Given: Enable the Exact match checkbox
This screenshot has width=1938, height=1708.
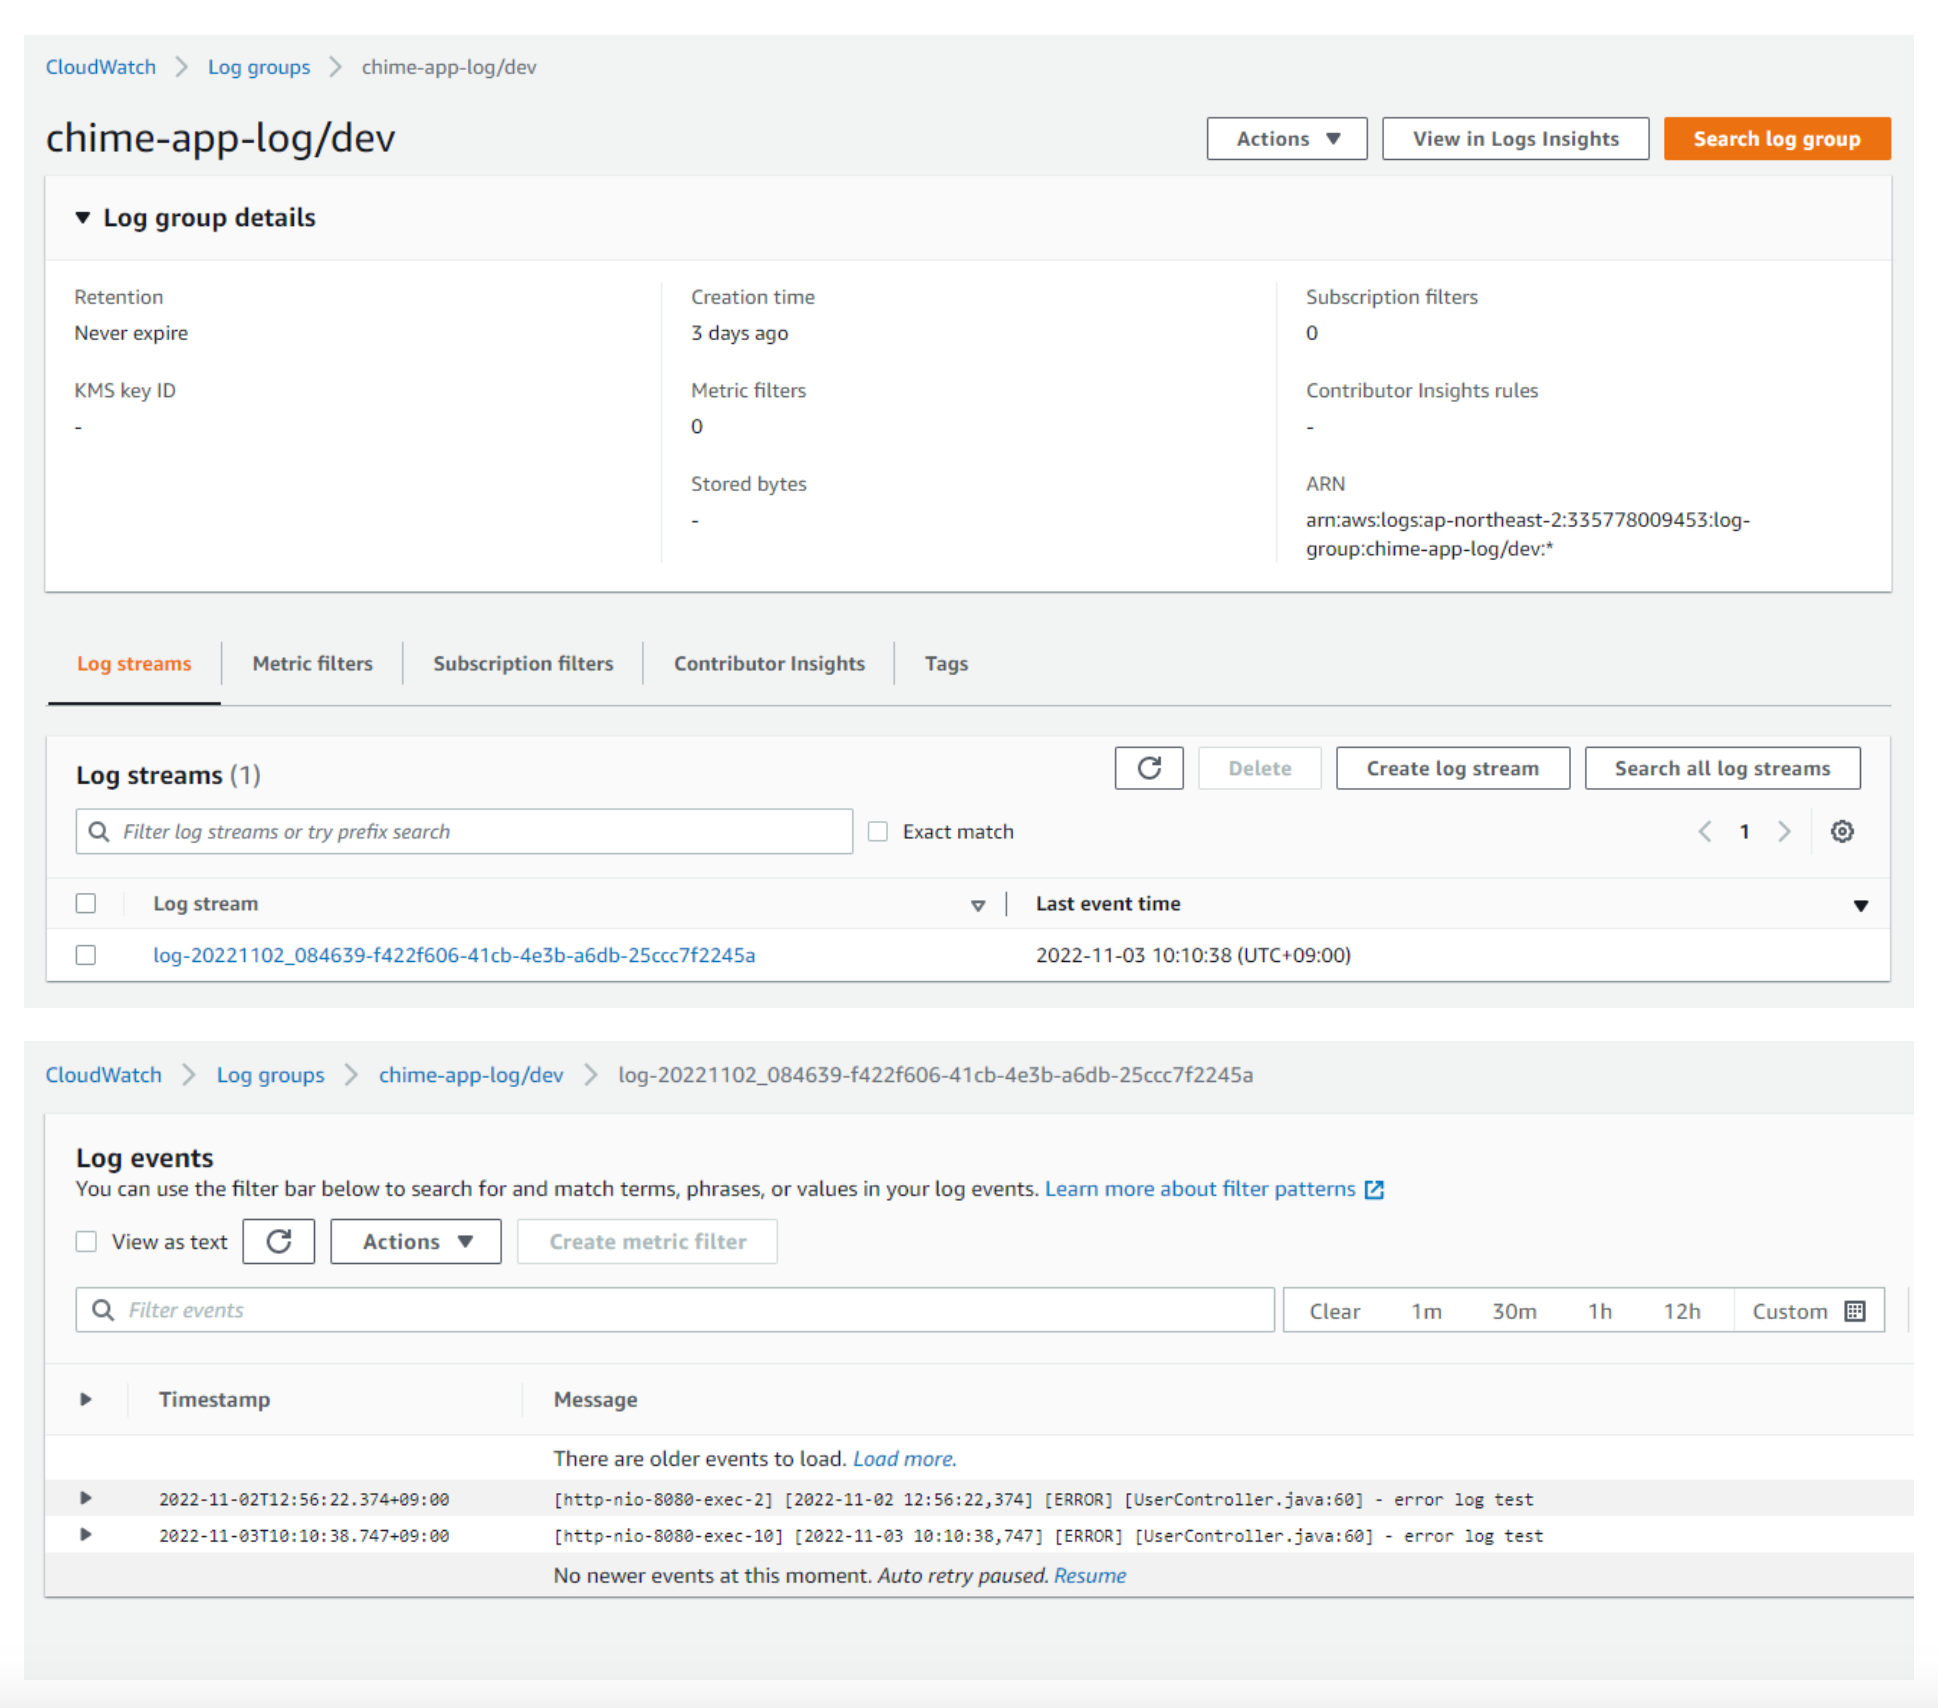Looking at the screenshot, I should pyautogui.click(x=878, y=832).
